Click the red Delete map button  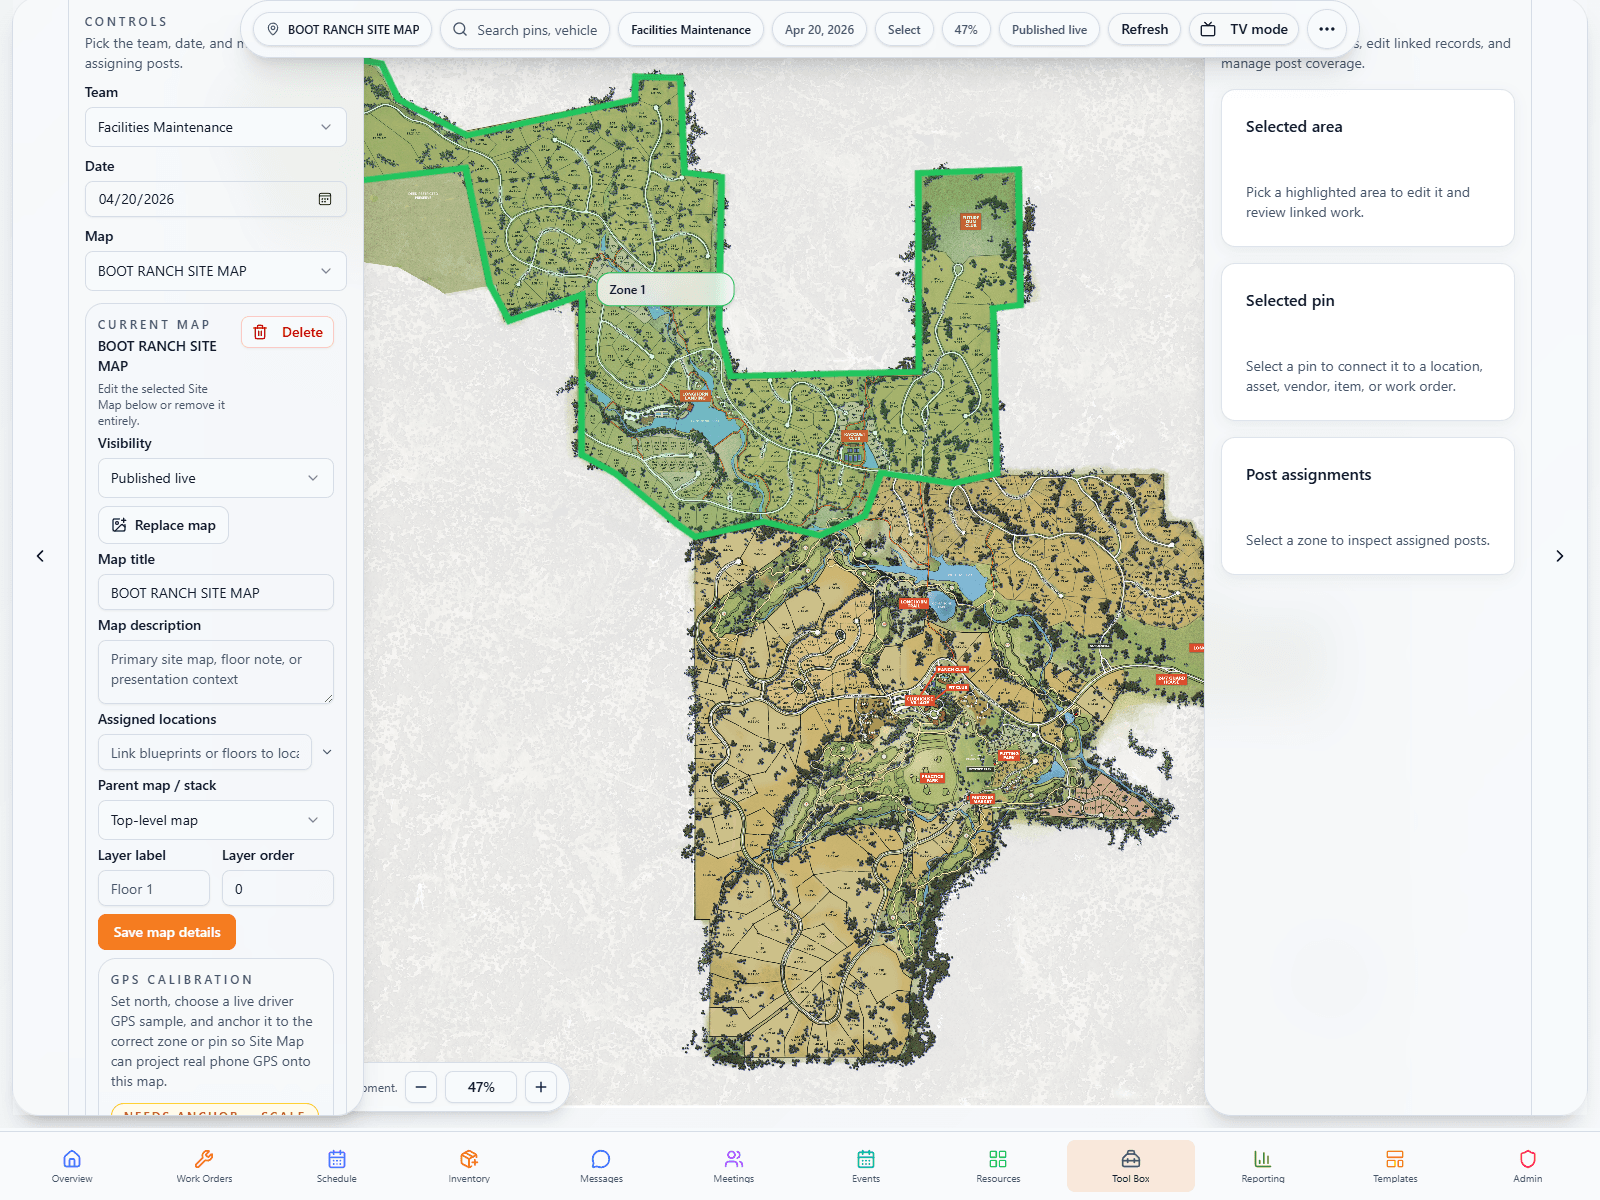pyautogui.click(x=288, y=332)
